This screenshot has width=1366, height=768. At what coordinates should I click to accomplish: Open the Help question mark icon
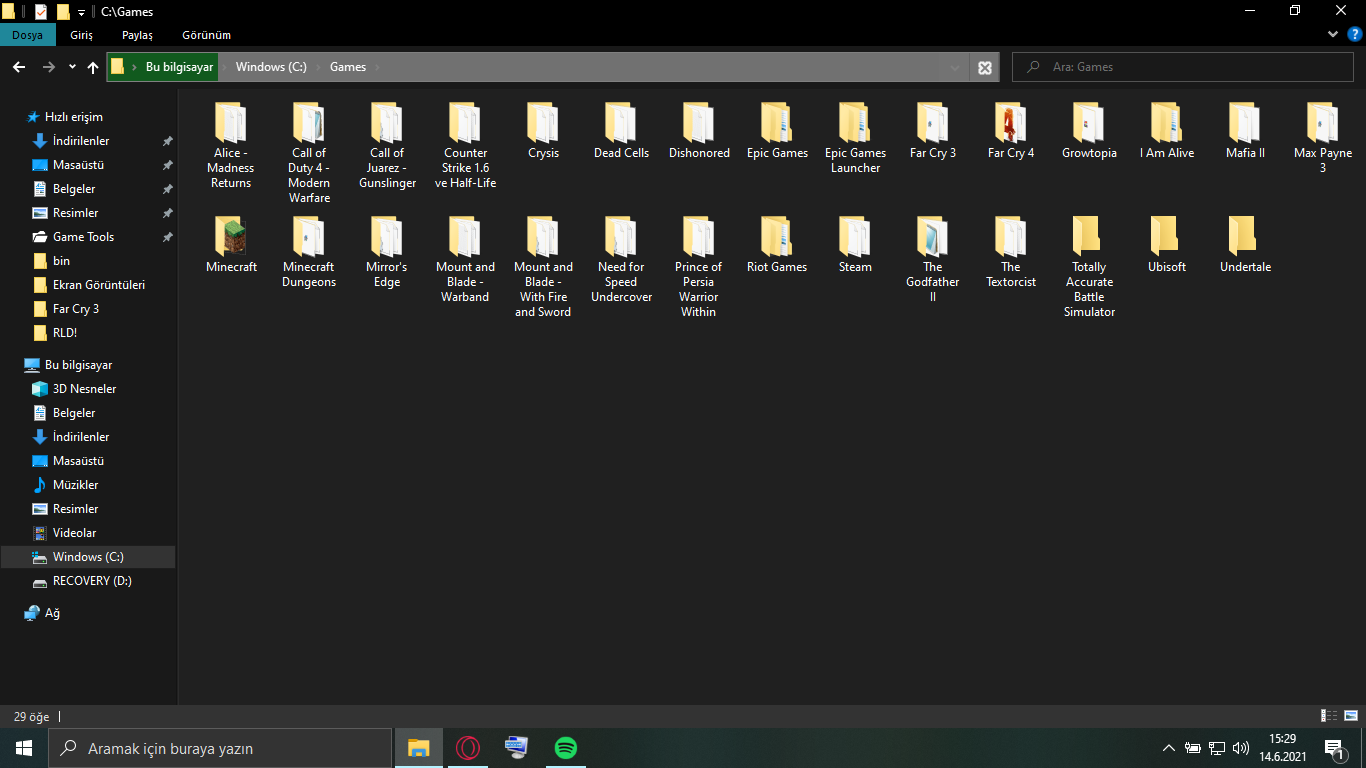[1354, 34]
